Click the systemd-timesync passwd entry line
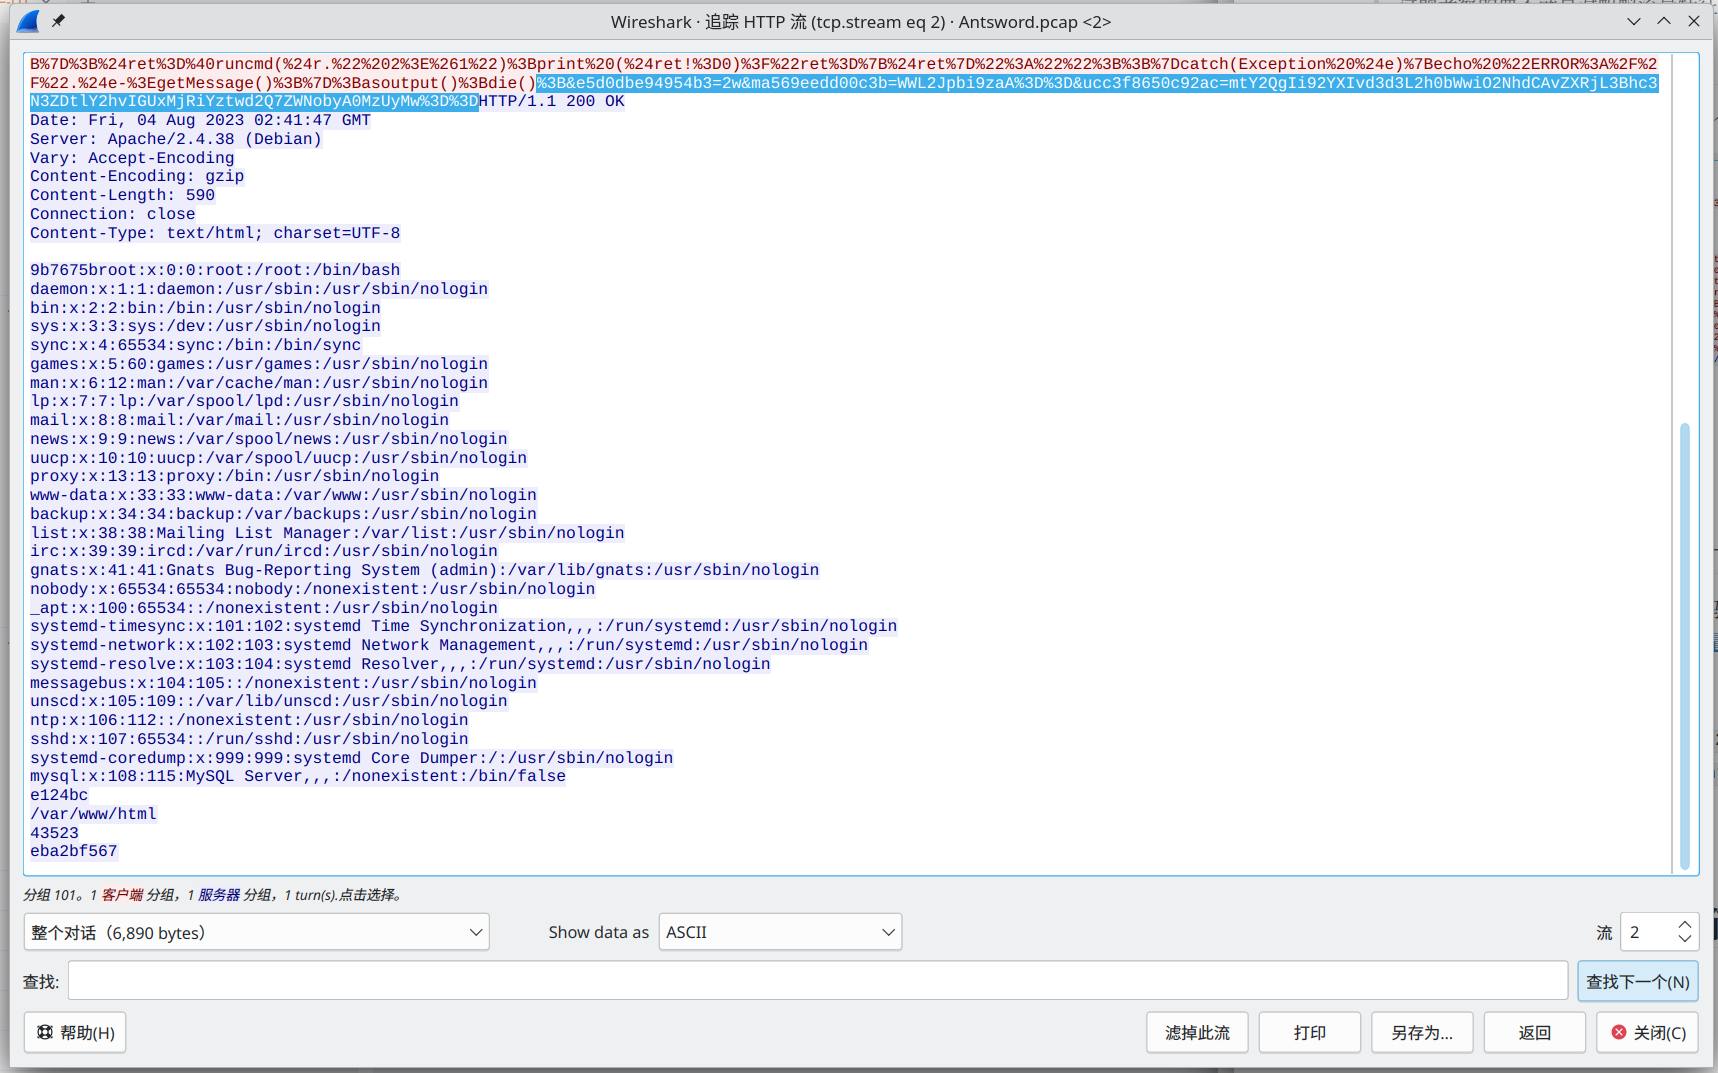Image resolution: width=1718 pixels, height=1073 pixels. 464,626
